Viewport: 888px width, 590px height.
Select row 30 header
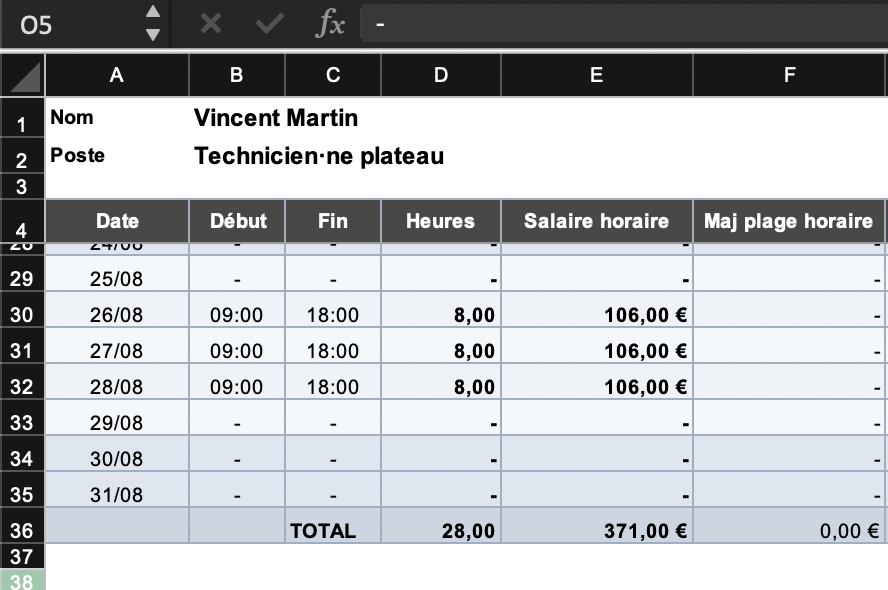click(x=22, y=315)
